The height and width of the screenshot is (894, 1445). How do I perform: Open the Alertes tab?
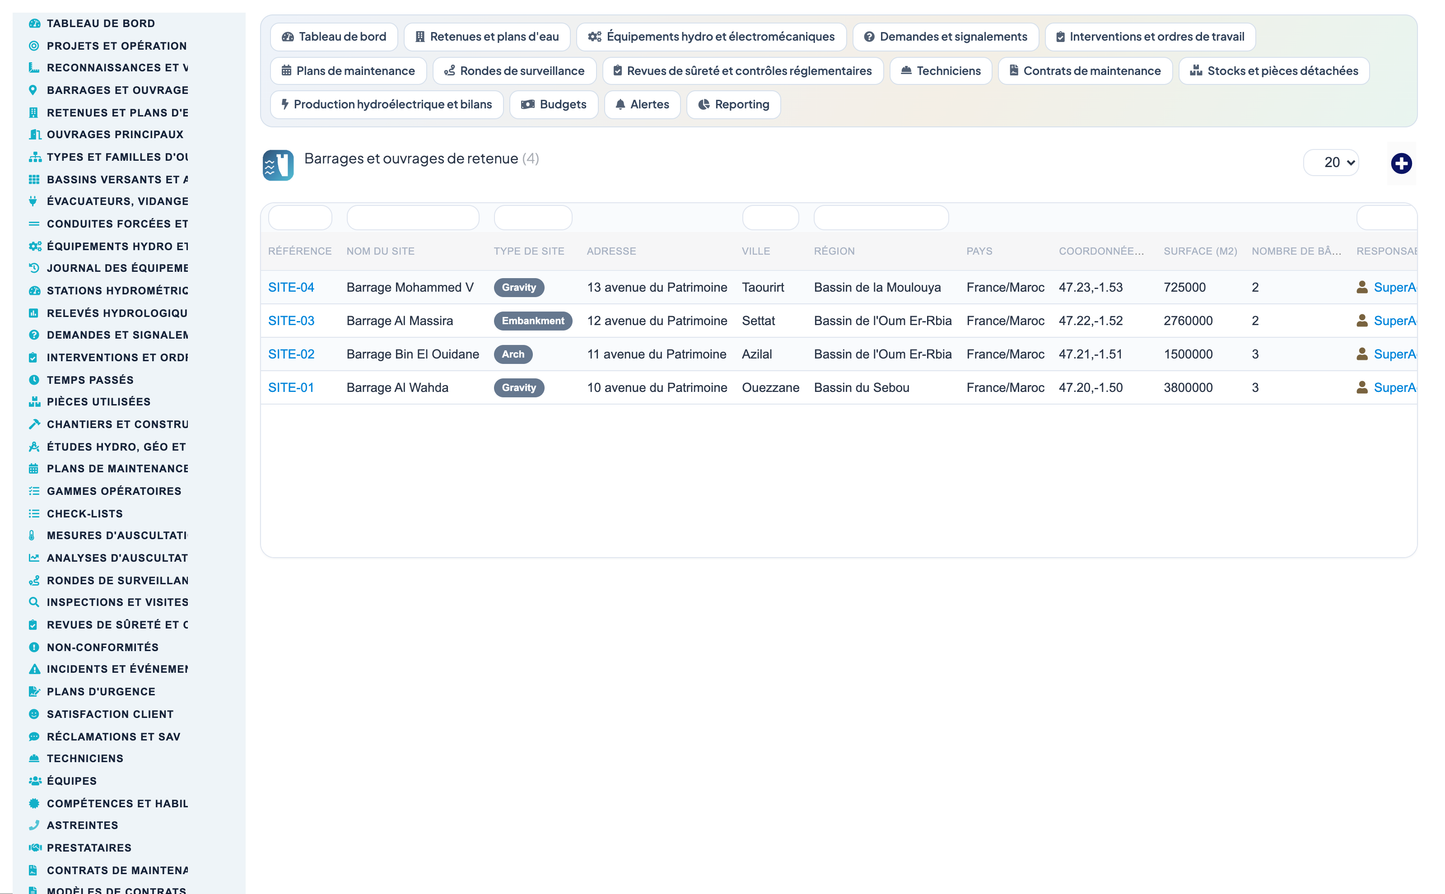pyautogui.click(x=642, y=105)
